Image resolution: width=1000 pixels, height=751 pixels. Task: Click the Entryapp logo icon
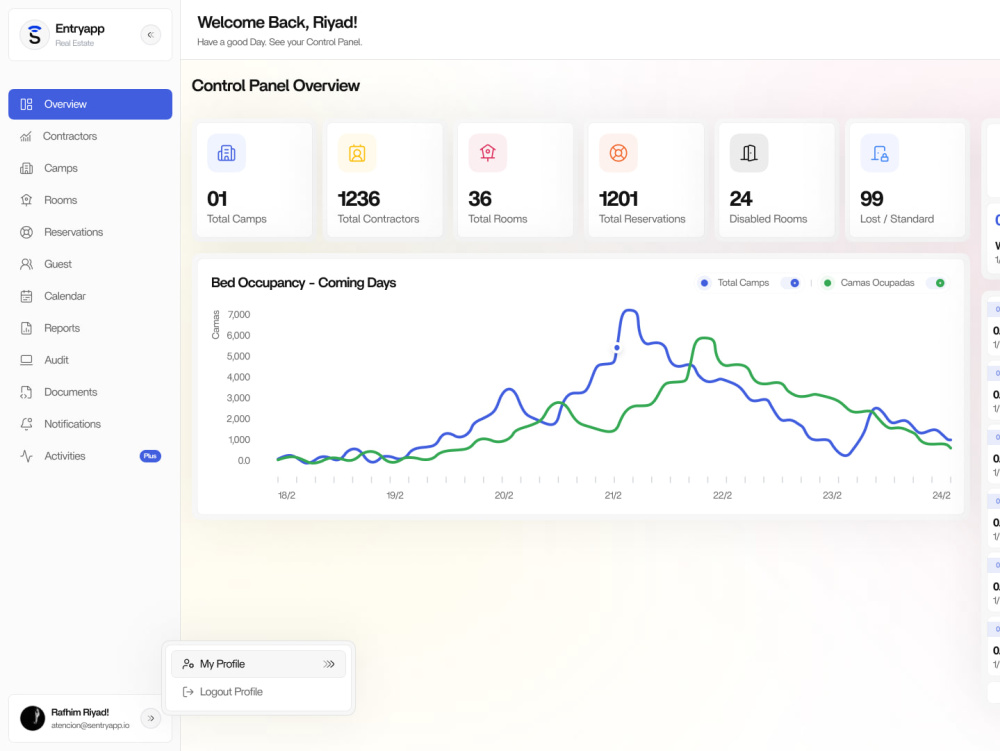pos(34,35)
